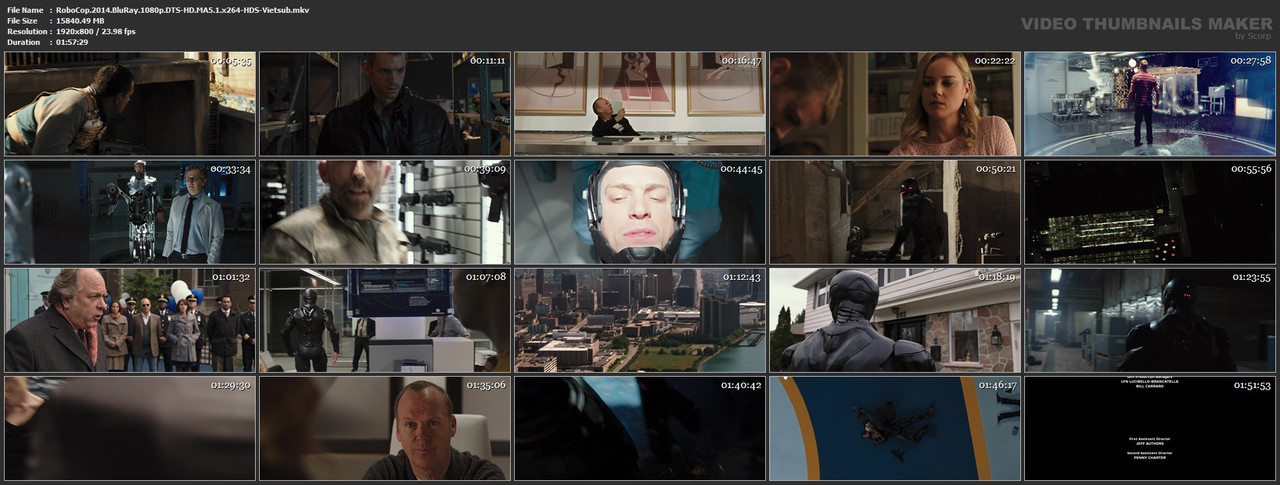Click the 00:22:22 blonde woman frame
This screenshot has width=1280, height=485.
pos(895,104)
